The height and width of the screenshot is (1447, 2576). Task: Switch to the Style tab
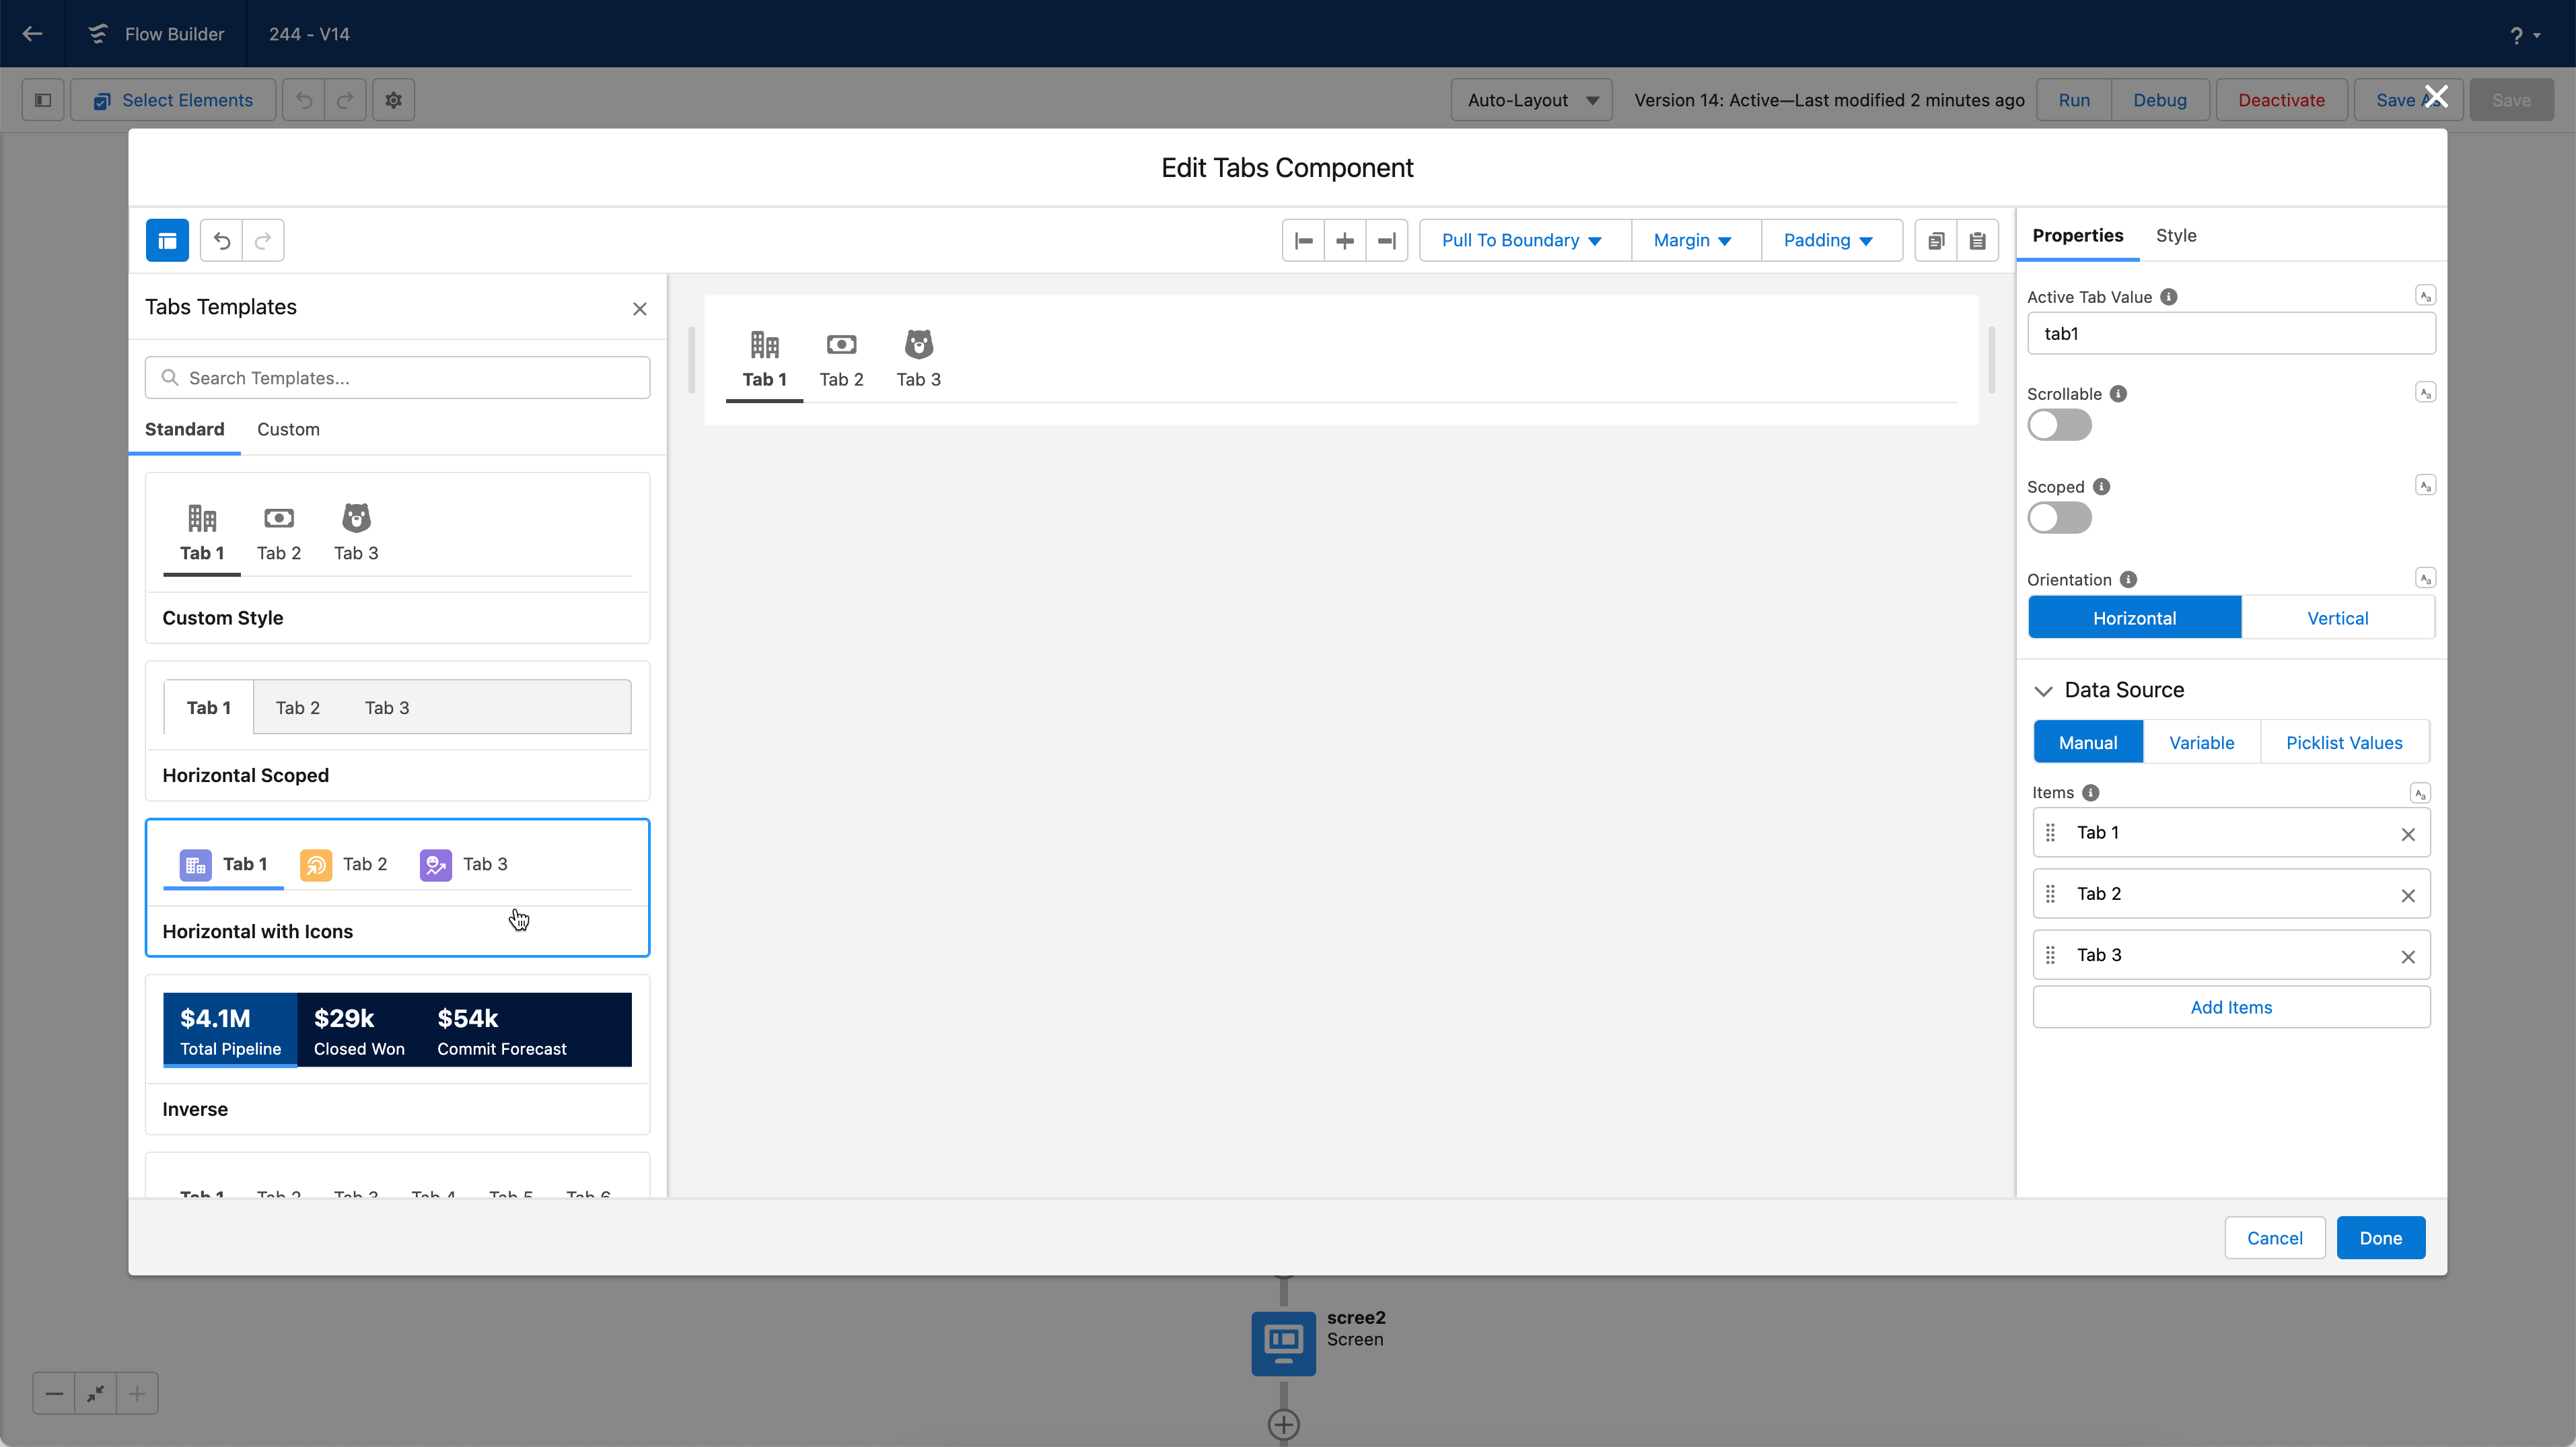click(x=2175, y=235)
